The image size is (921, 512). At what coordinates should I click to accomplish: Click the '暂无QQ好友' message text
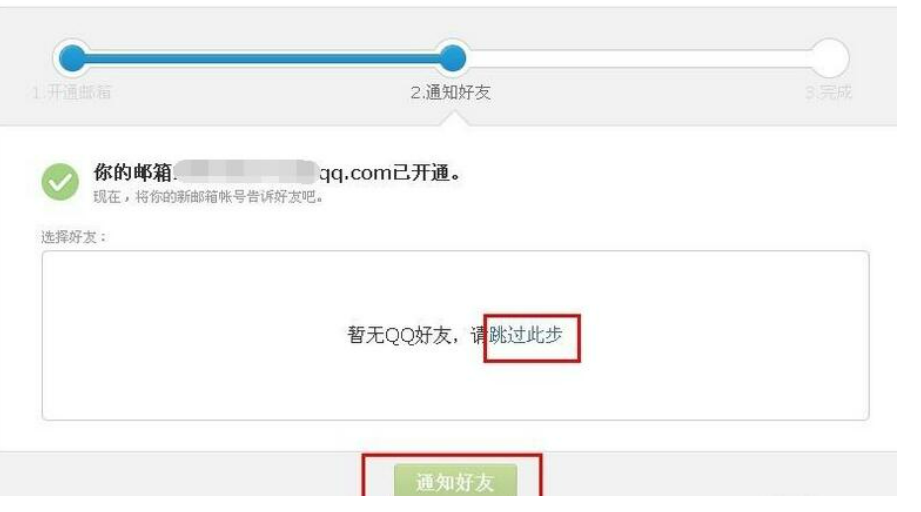[x=399, y=335]
